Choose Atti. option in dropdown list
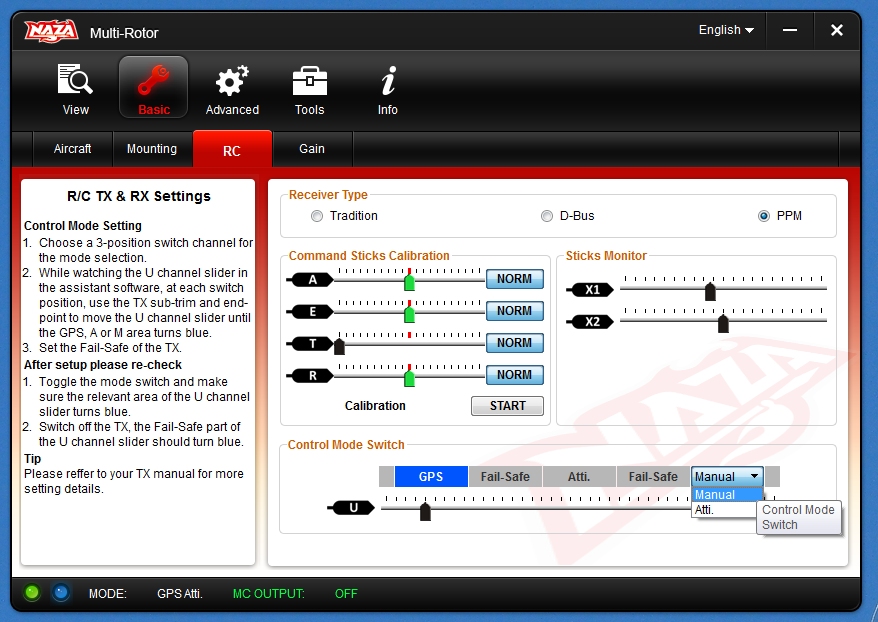Viewport: 878px width, 622px height. [x=724, y=509]
